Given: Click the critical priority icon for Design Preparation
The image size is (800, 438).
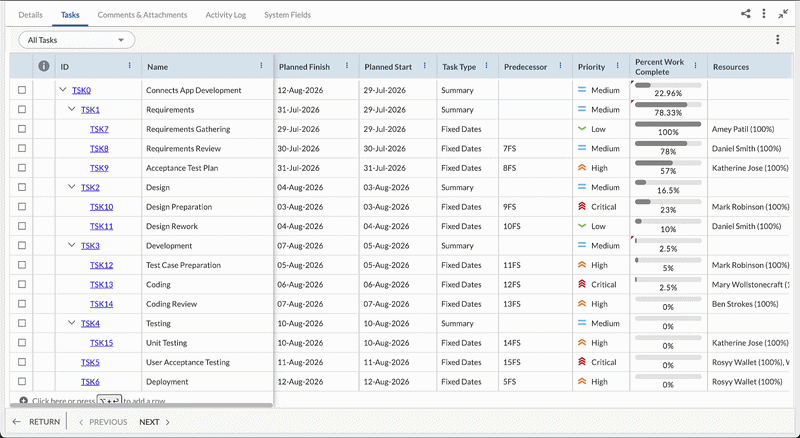Looking at the screenshot, I should pos(582,206).
